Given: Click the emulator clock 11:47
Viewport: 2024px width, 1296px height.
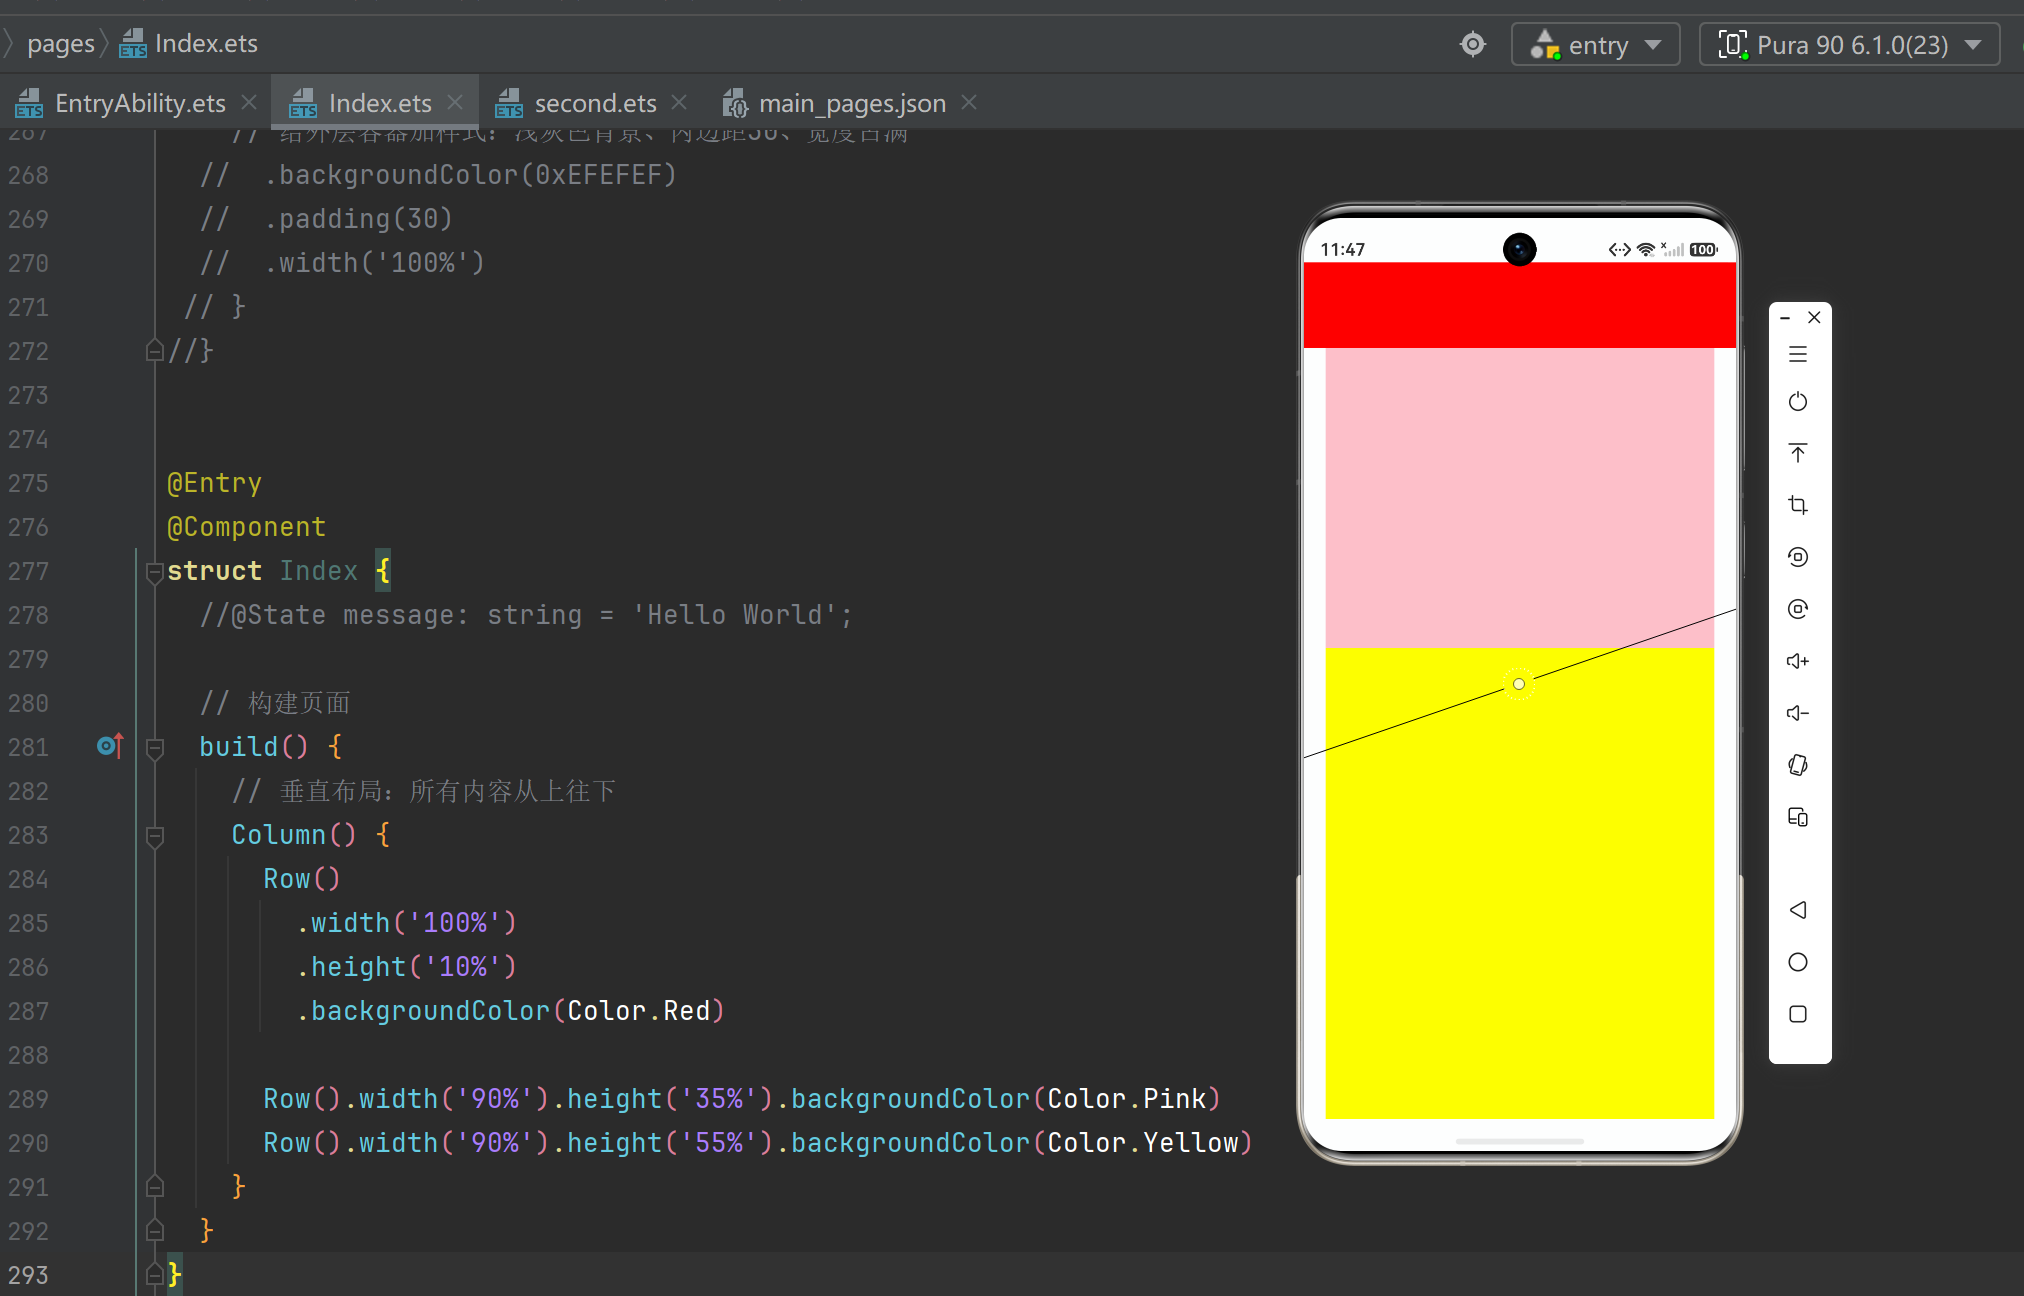Looking at the screenshot, I should pos(1342,249).
